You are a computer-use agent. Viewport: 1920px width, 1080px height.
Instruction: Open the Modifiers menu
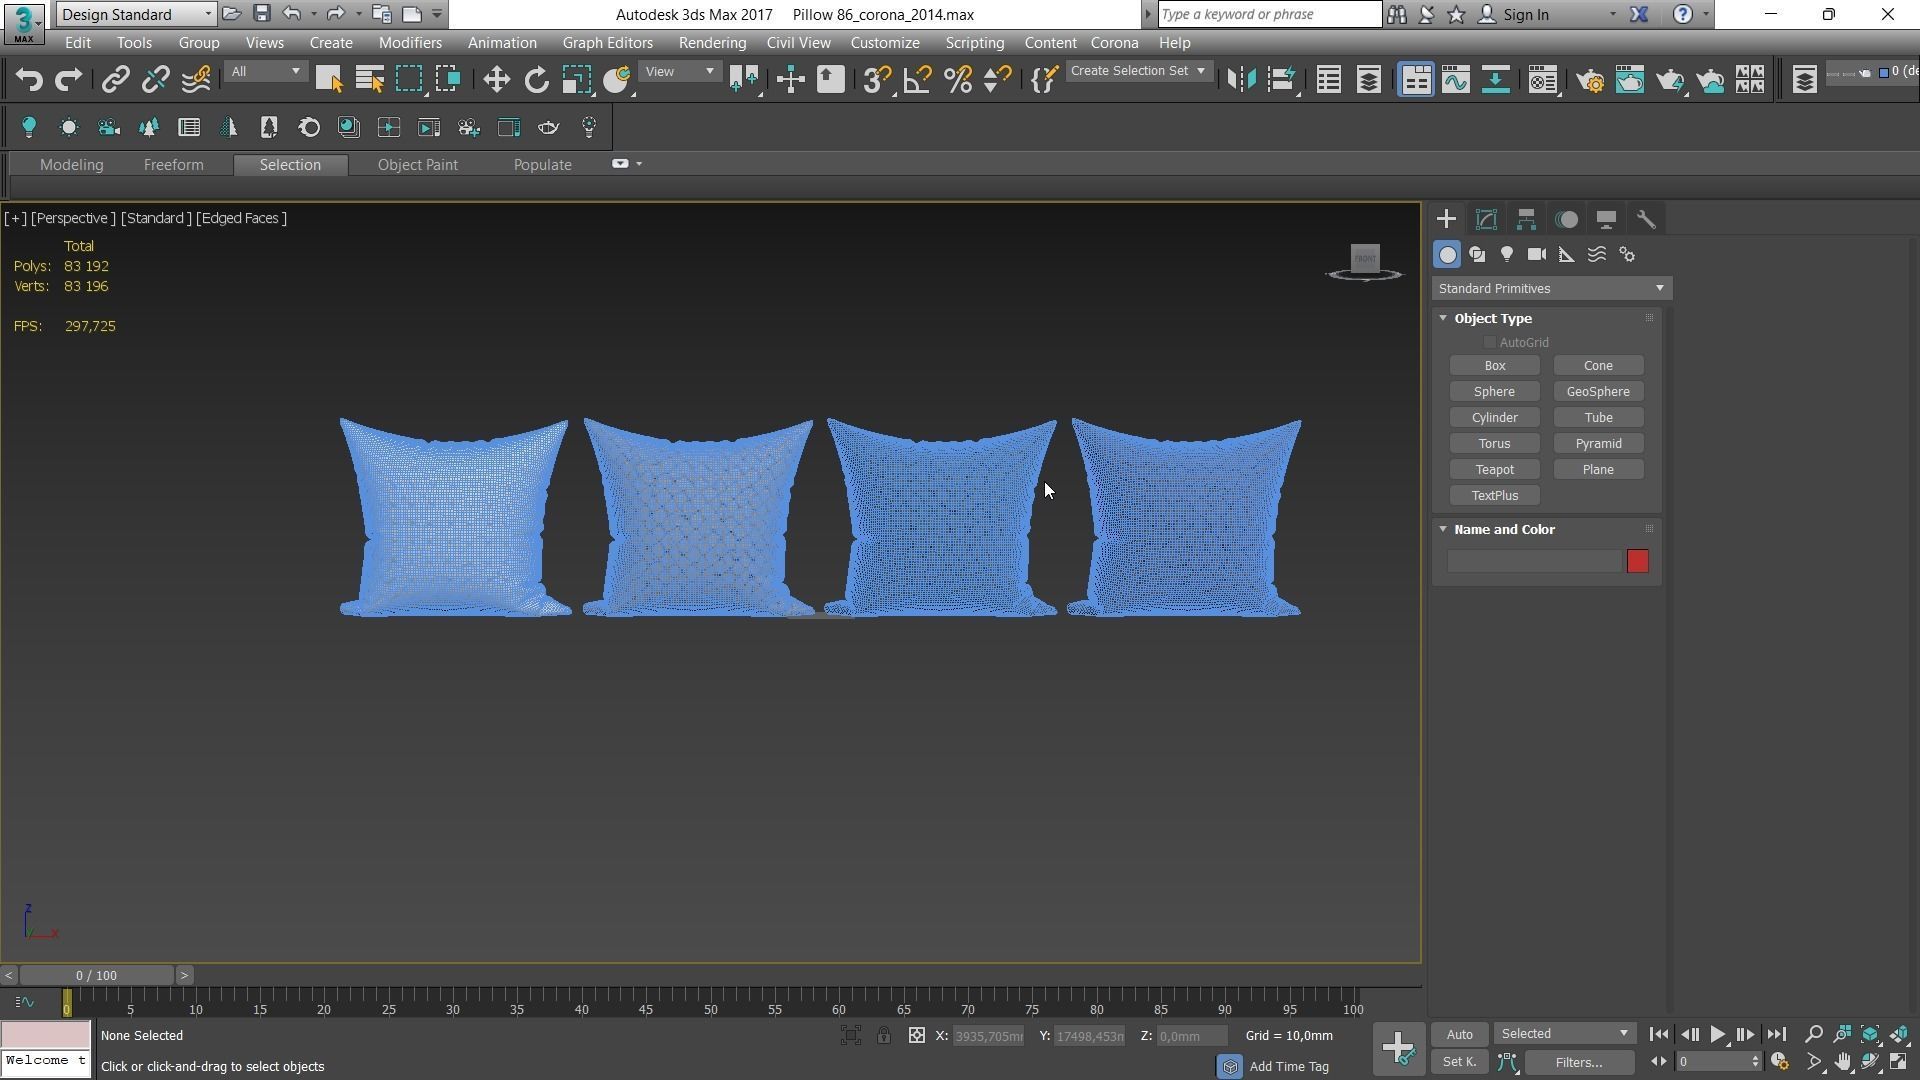coord(410,43)
